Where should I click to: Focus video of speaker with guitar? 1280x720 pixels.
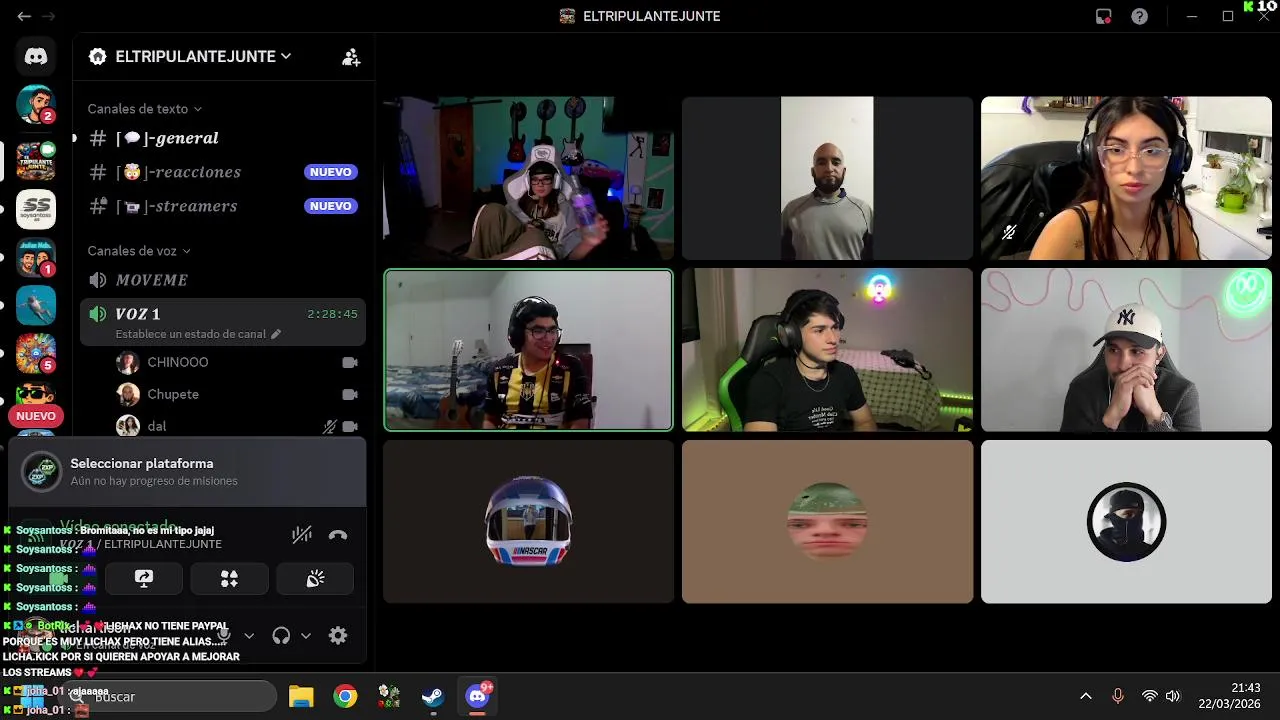(x=528, y=350)
